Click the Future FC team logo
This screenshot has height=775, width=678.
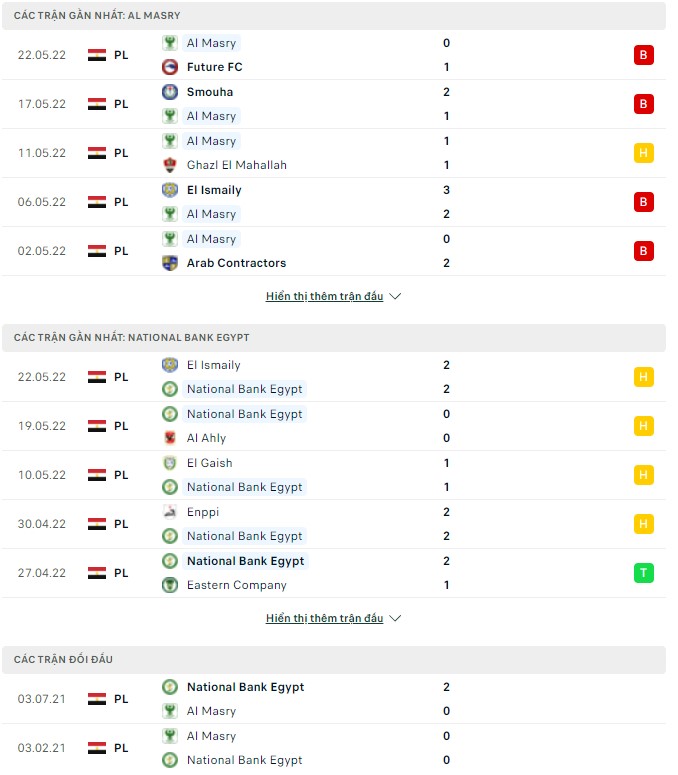[x=170, y=67]
